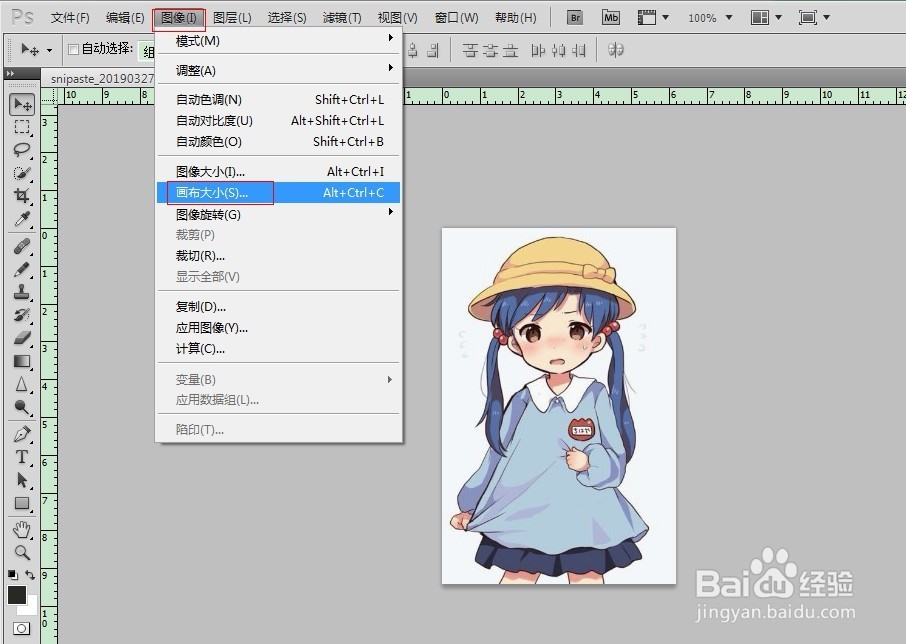Select the Brush tool
The image size is (906, 644).
[22, 270]
